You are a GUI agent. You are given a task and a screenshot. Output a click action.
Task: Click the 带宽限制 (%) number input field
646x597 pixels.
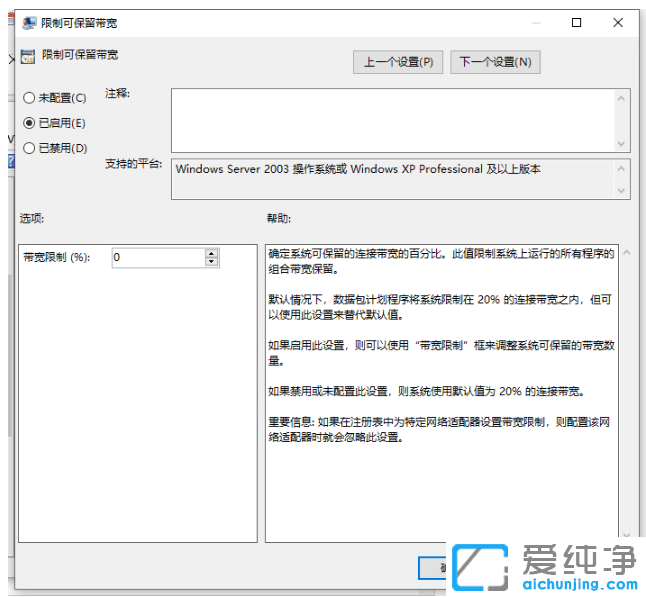[x=157, y=258]
